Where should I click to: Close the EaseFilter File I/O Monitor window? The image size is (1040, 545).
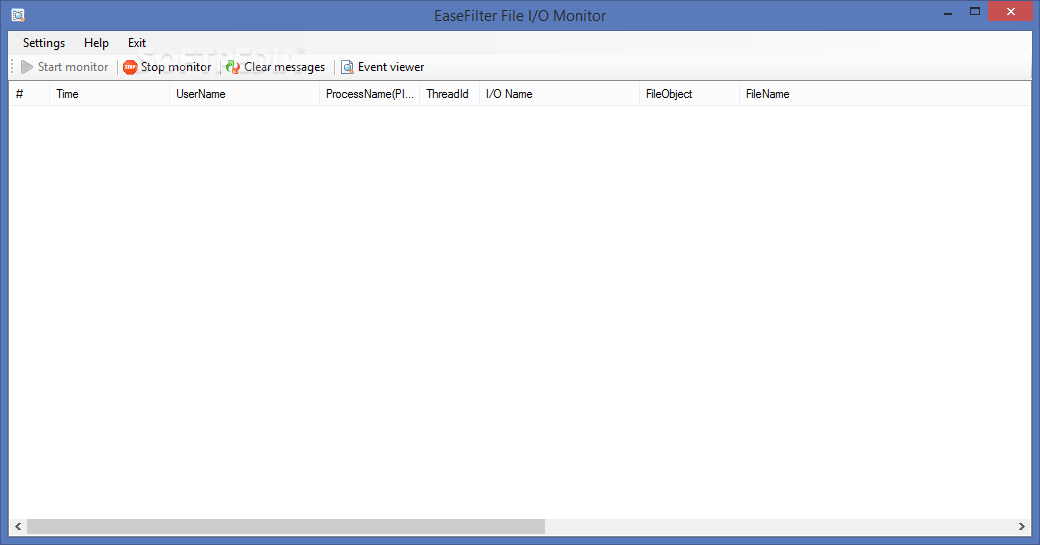pyautogui.click(x=1011, y=12)
